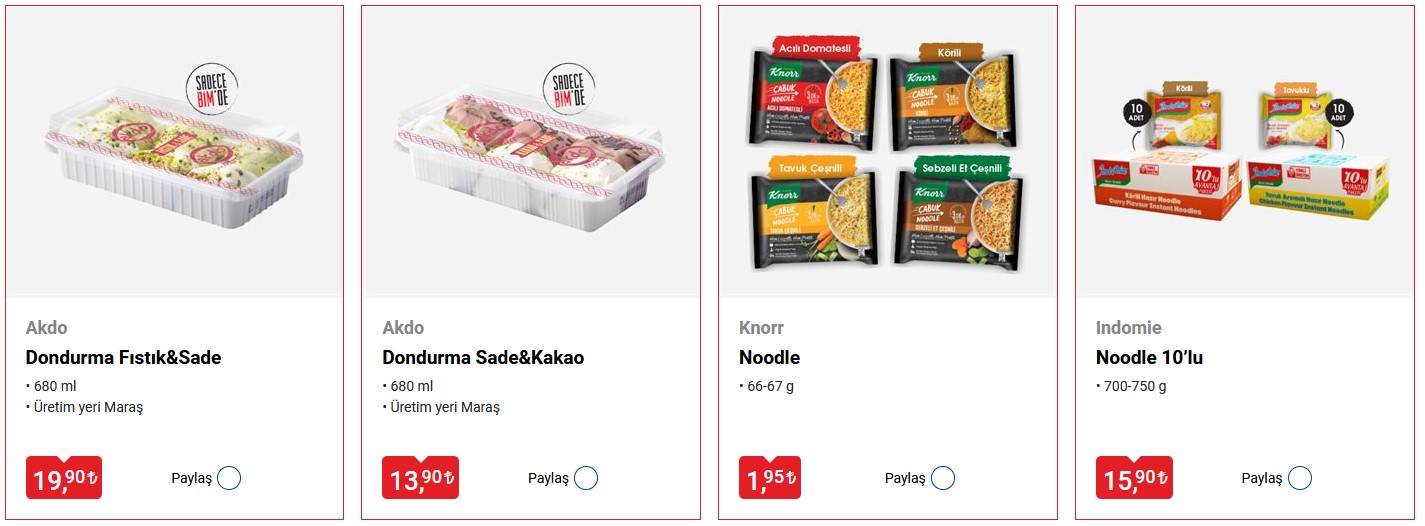Image resolution: width=1425 pixels, height=526 pixels.
Task: Click the Paylaş circle icon for Knorr Noodle
Action: point(943,478)
